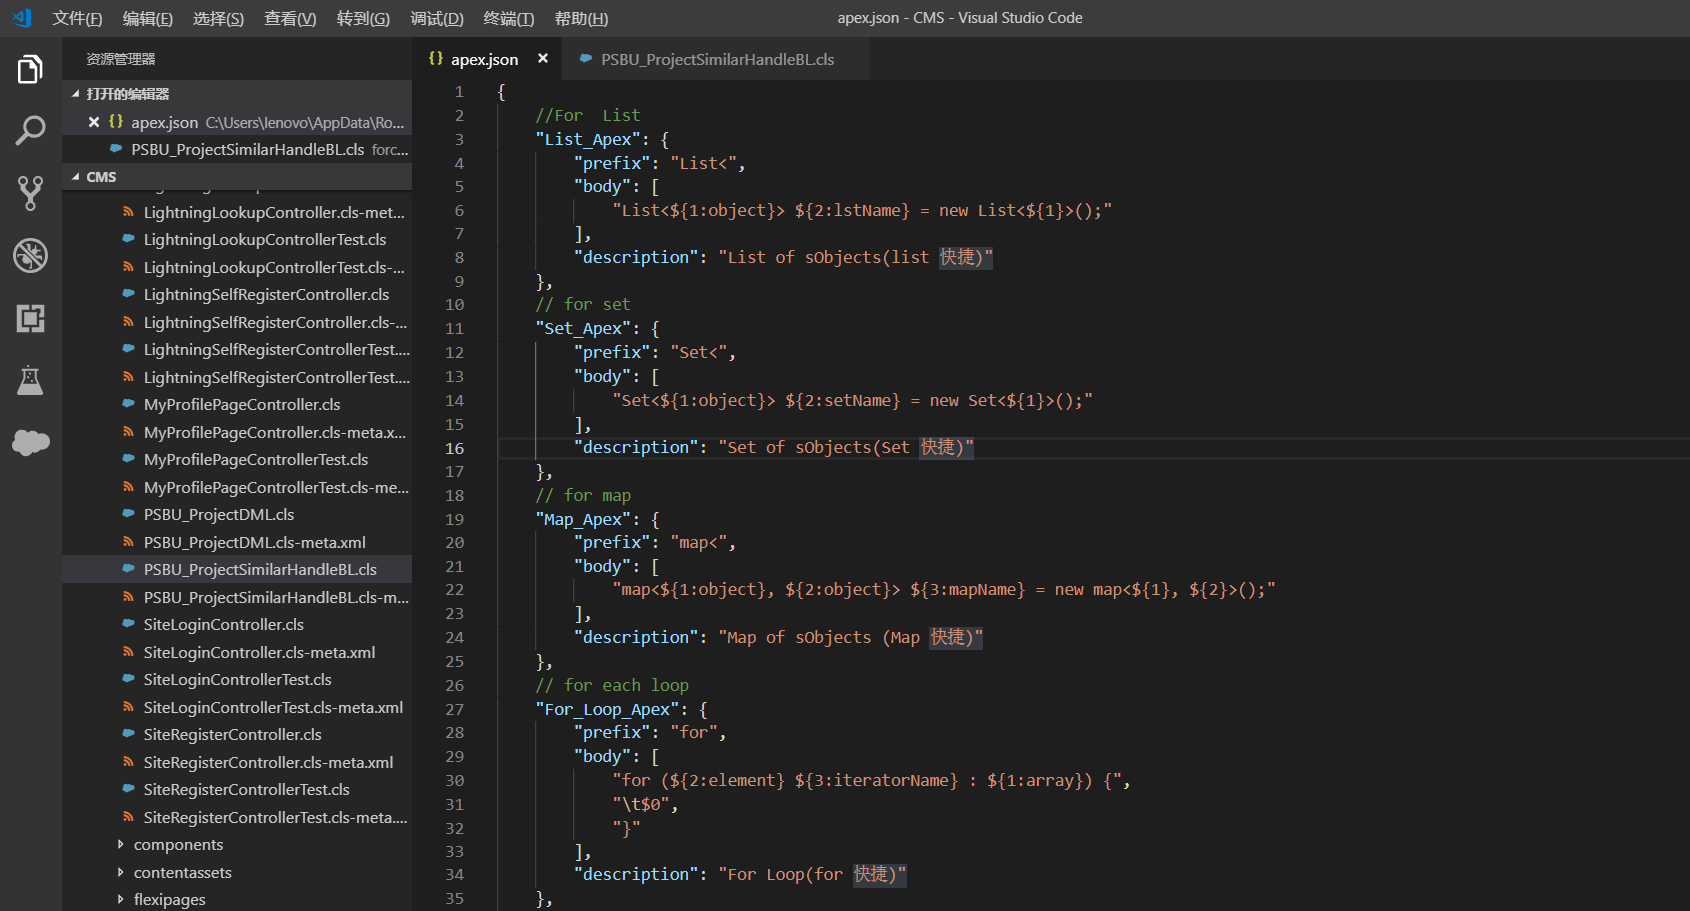Close the apex.json editor tab
Viewport: 1690px width, 911px height.
543,58
